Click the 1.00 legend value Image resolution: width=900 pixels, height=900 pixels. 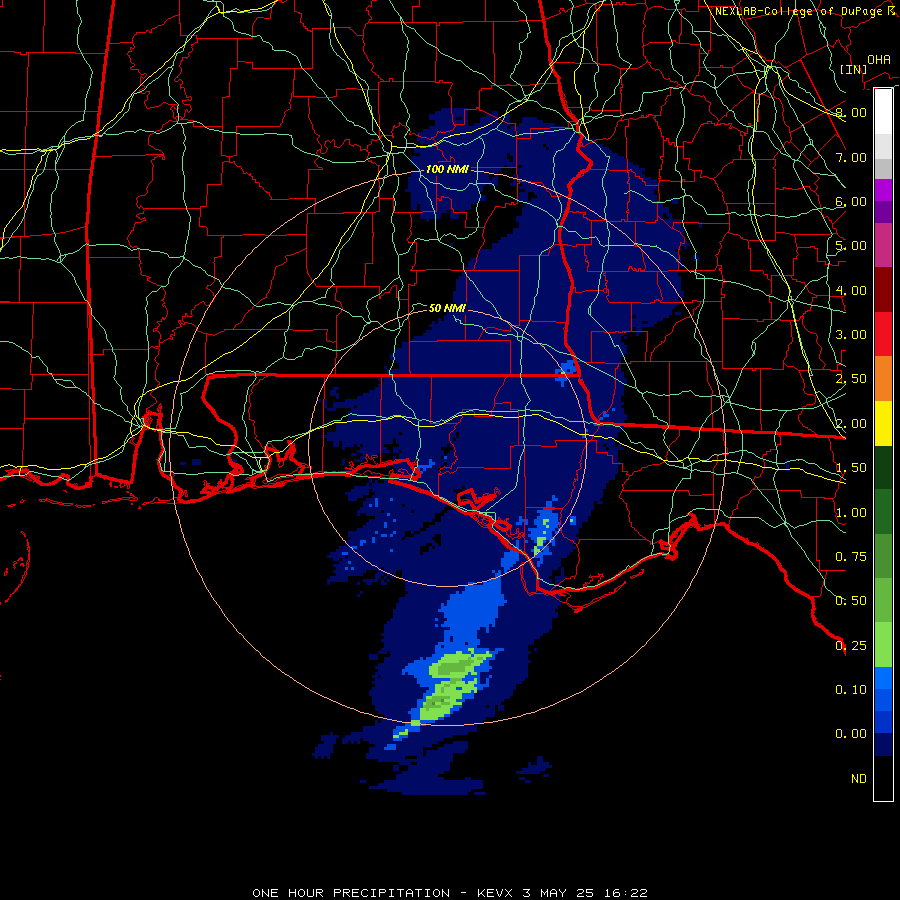point(851,513)
